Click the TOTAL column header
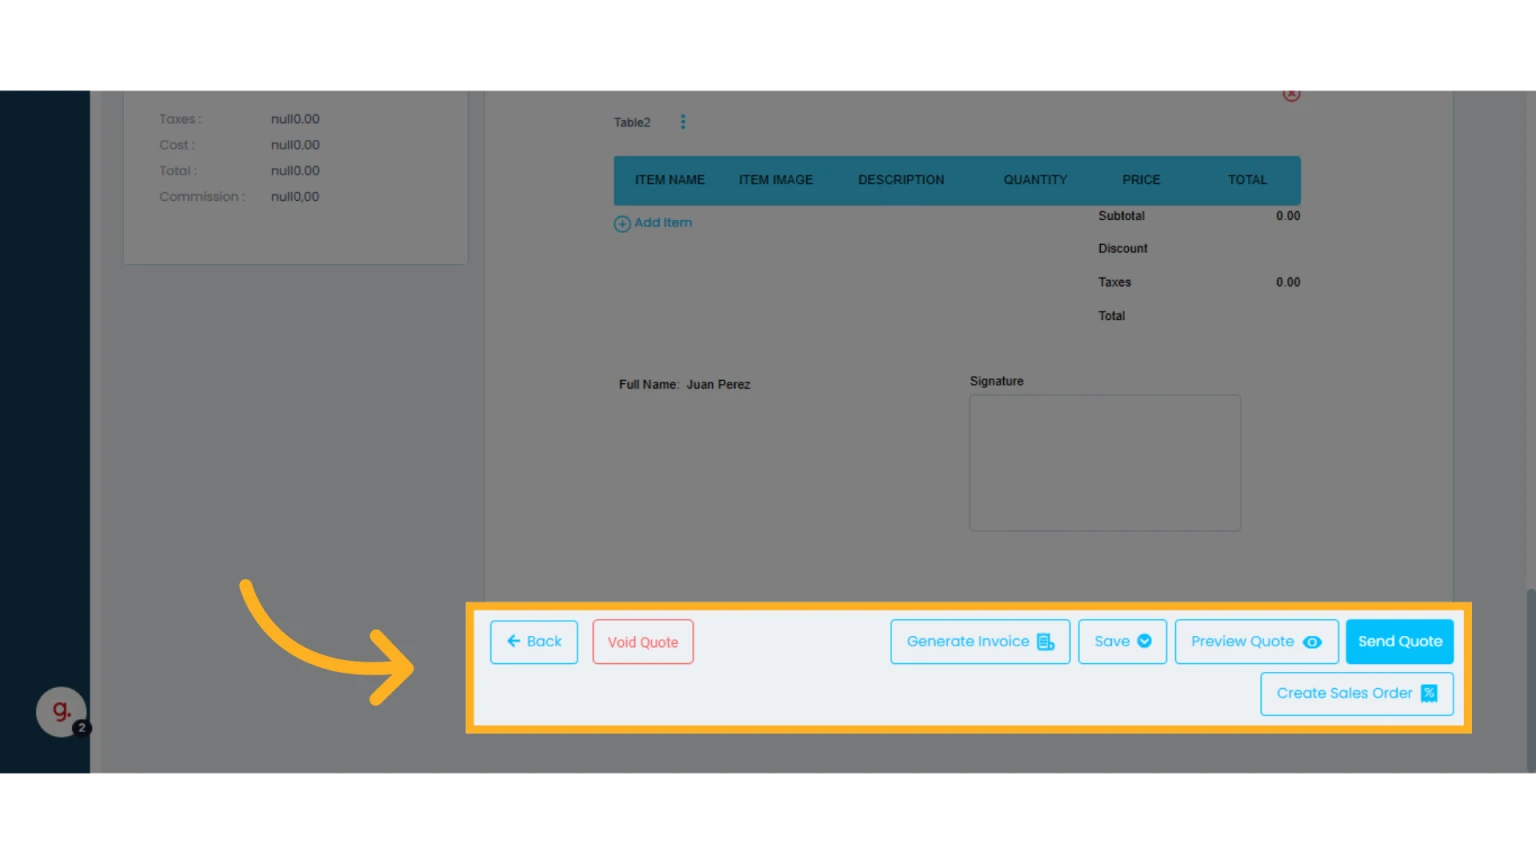 1247,180
